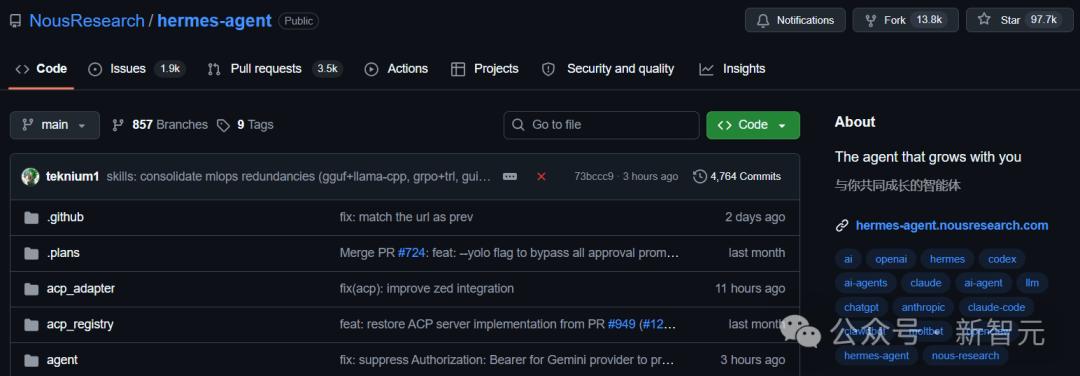Click the Notifications bell icon
1080x376 pixels.
click(x=762, y=20)
